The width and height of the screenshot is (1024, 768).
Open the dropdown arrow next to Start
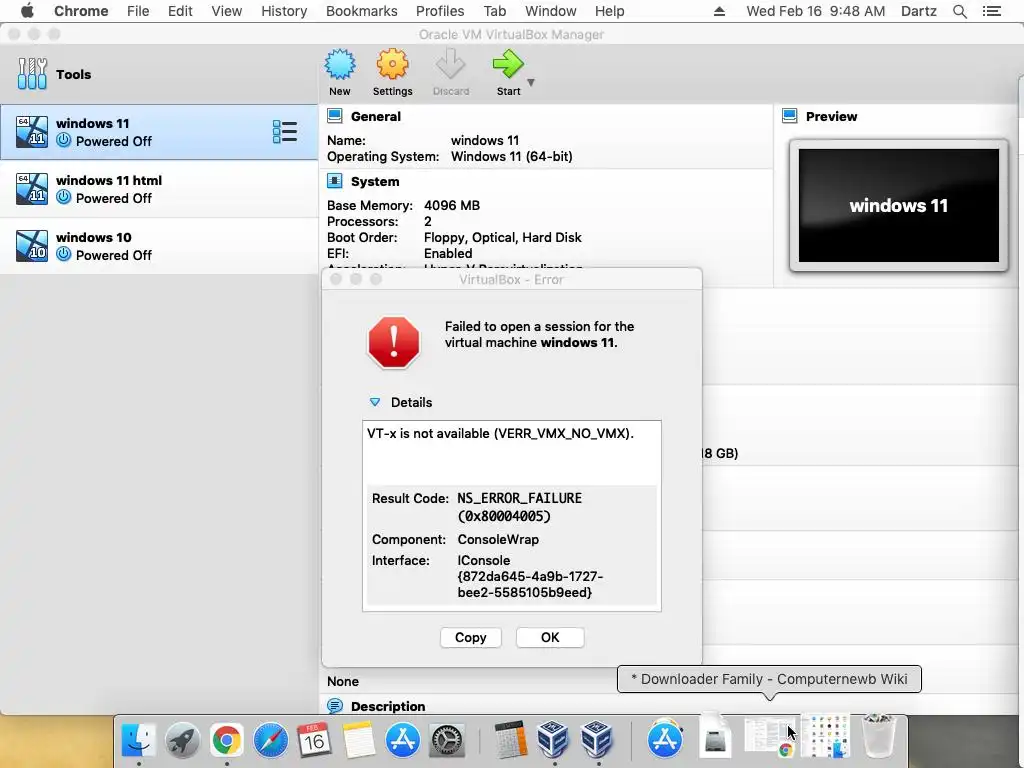(531, 82)
